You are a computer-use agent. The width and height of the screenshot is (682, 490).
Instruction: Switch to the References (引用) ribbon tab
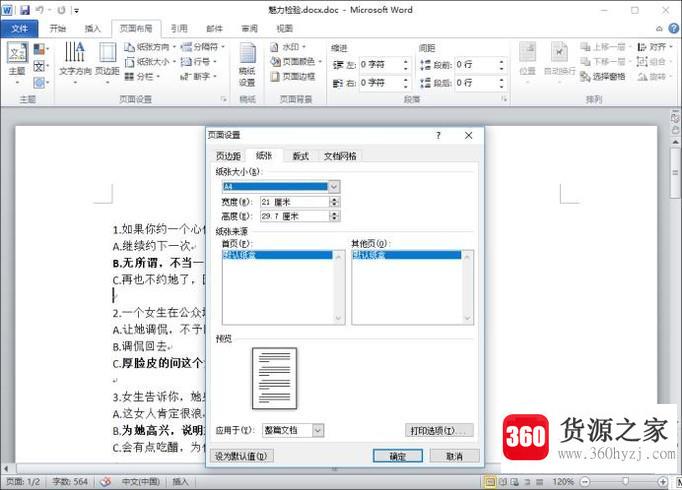pos(179,29)
